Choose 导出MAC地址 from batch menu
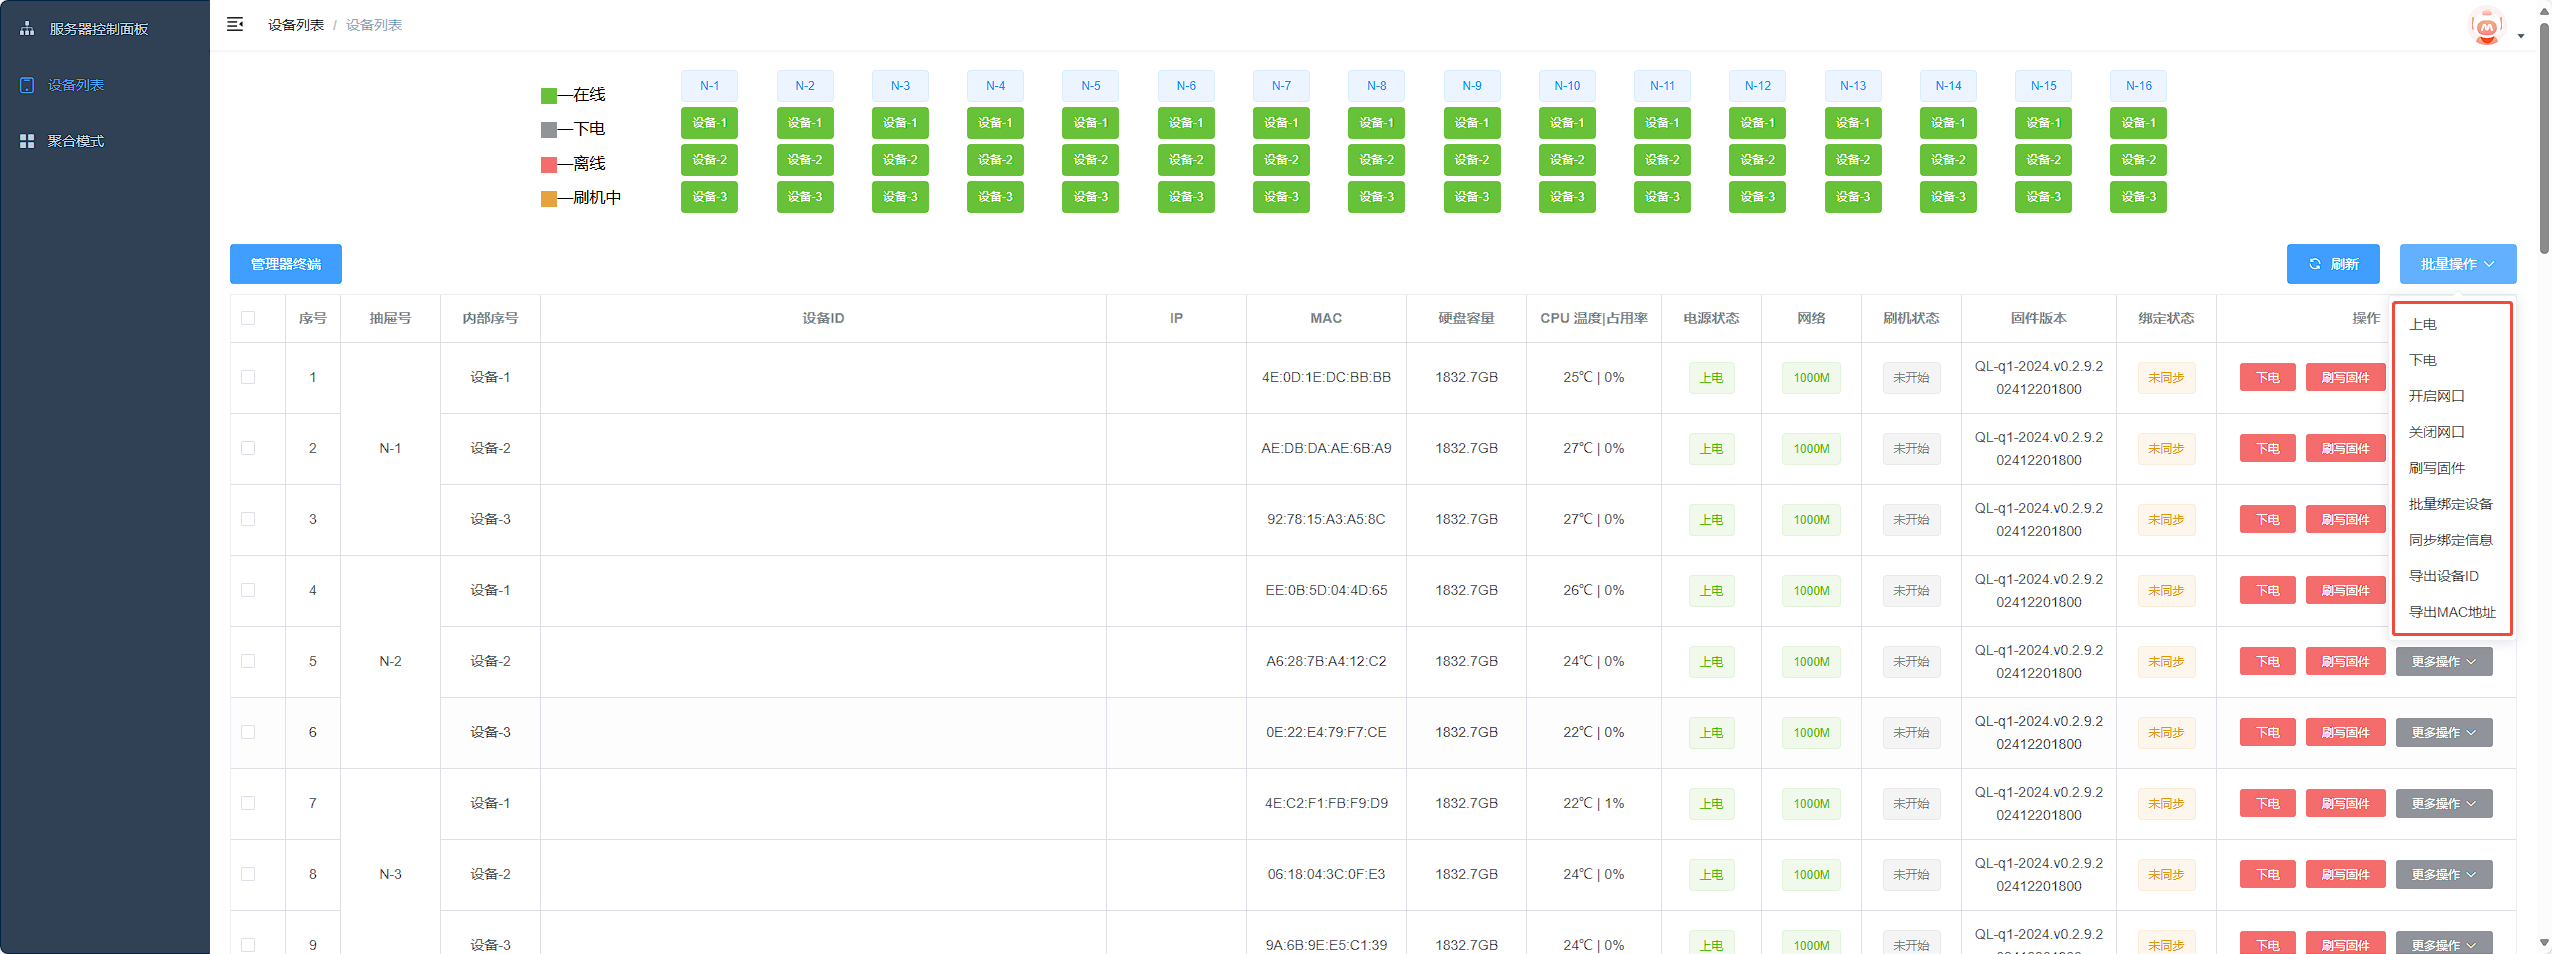Screen dimensions: 2552x954 click(2451, 612)
